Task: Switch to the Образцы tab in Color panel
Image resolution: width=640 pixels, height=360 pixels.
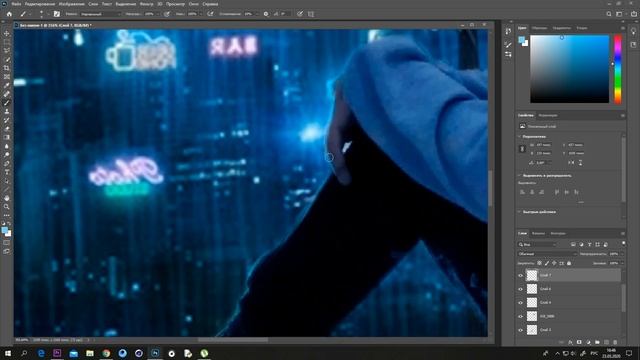Action: coord(539,28)
